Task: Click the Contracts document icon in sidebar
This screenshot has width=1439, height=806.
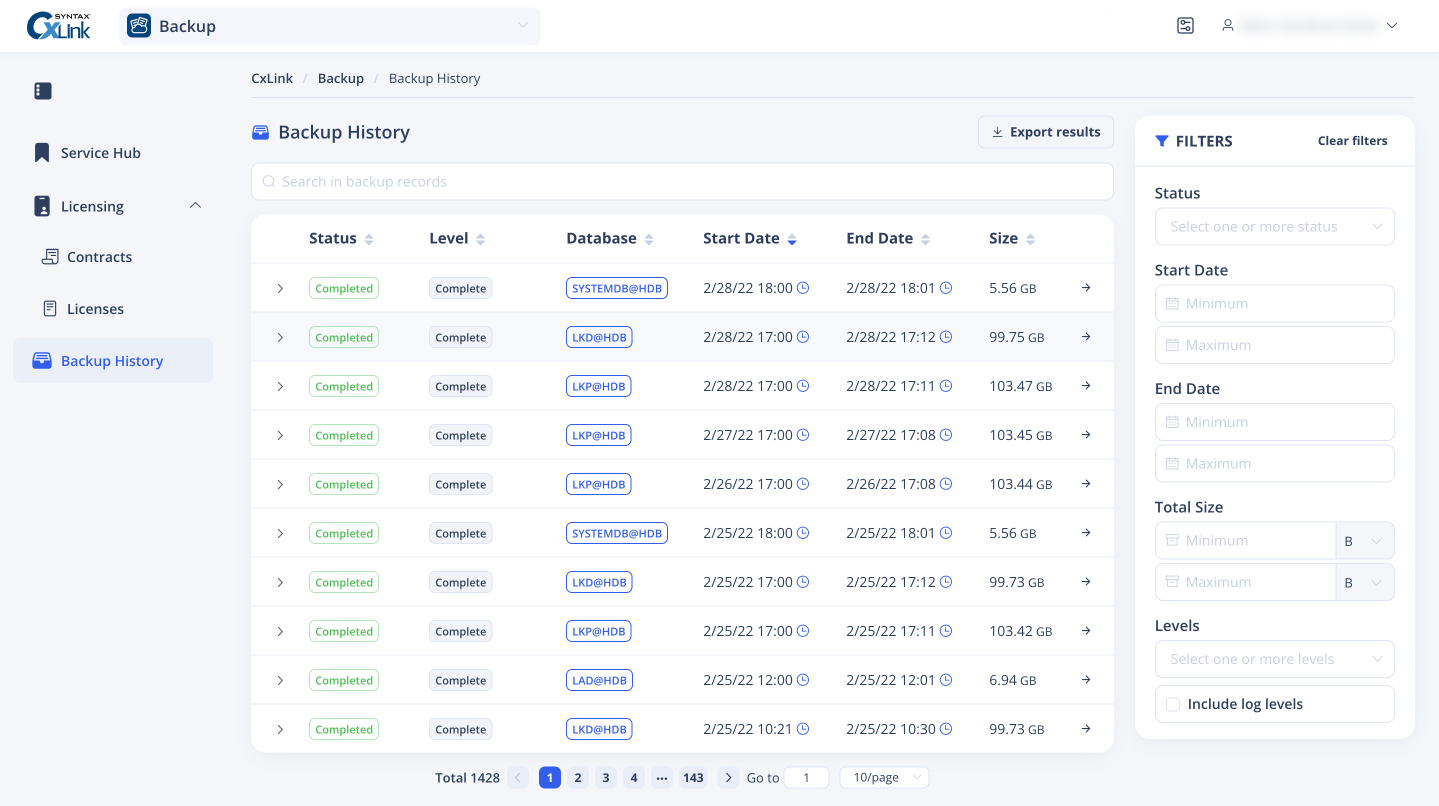Action: [x=50, y=256]
